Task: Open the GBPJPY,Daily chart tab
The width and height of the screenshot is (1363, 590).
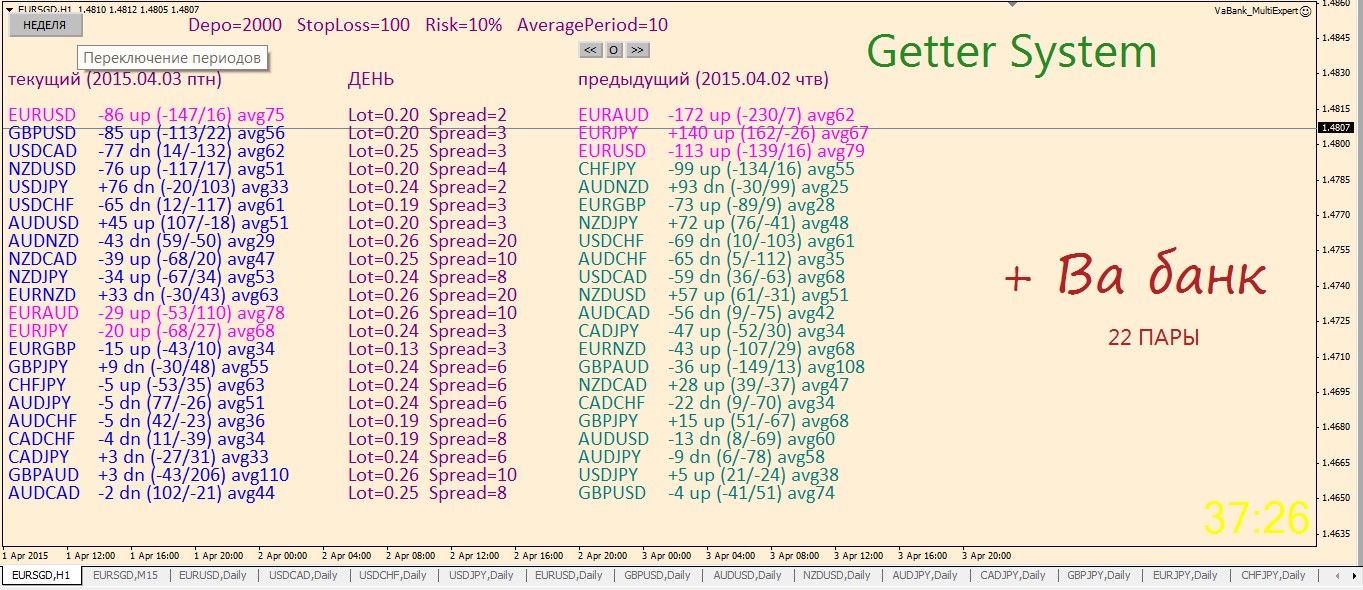Action: click(x=1099, y=575)
